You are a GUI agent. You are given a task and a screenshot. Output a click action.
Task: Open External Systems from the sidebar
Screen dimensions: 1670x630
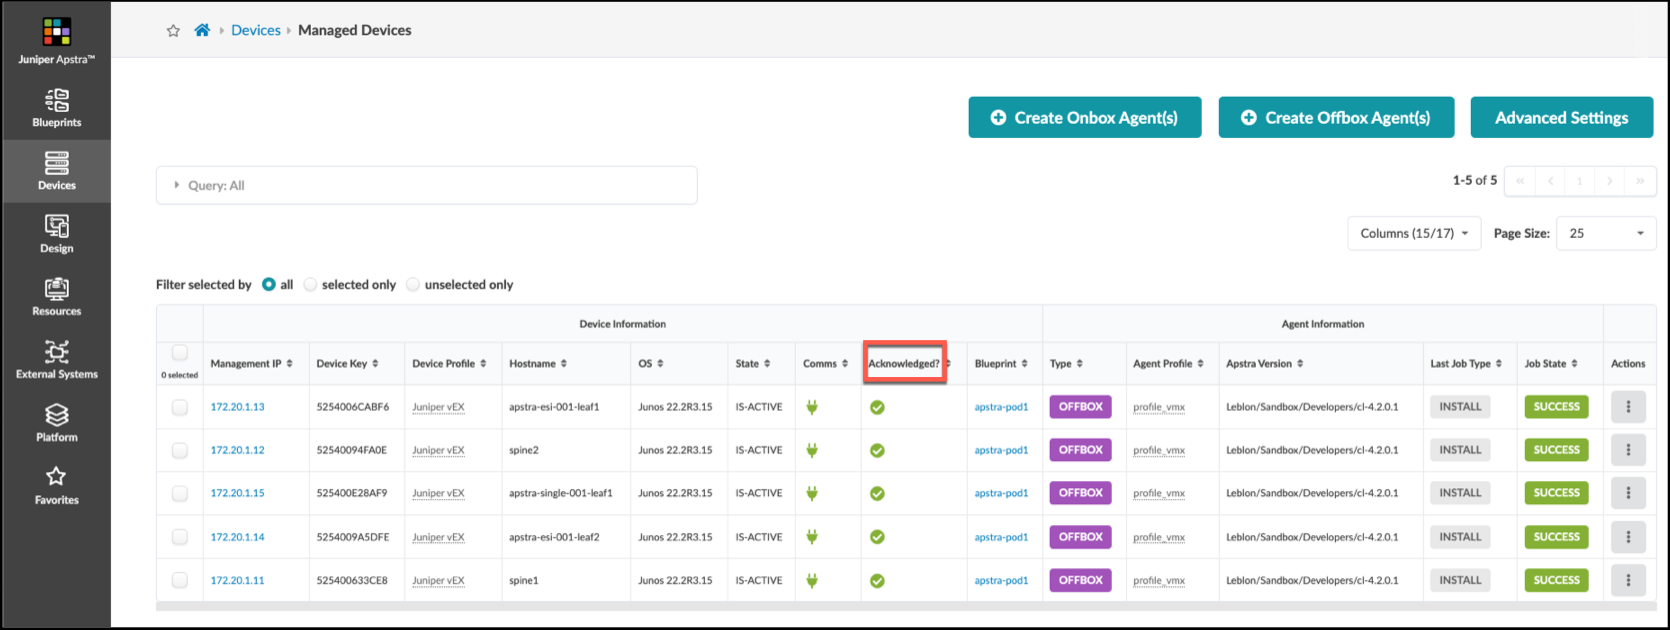coord(56,360)
